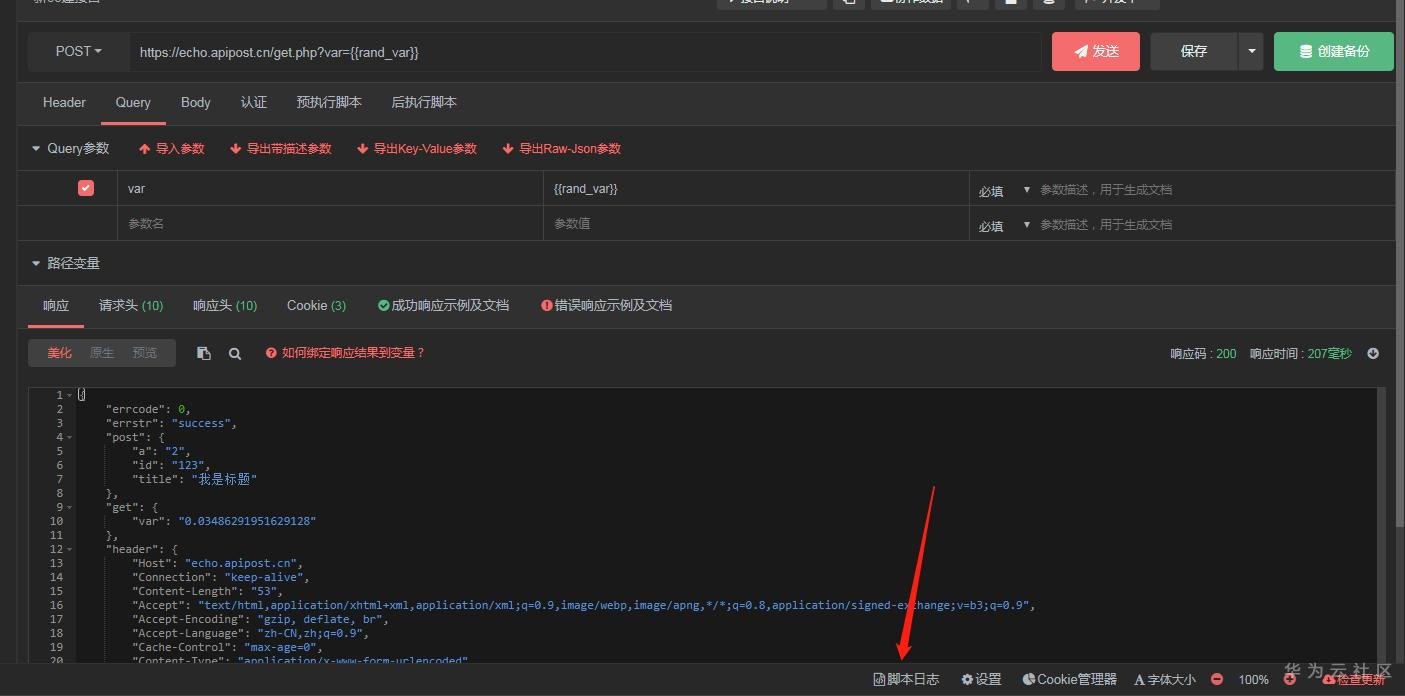Image resolution: width=1405 pixels, height=696 pixels.
Task: Fold line 1 in the JSON response
Action: point(69,395)
